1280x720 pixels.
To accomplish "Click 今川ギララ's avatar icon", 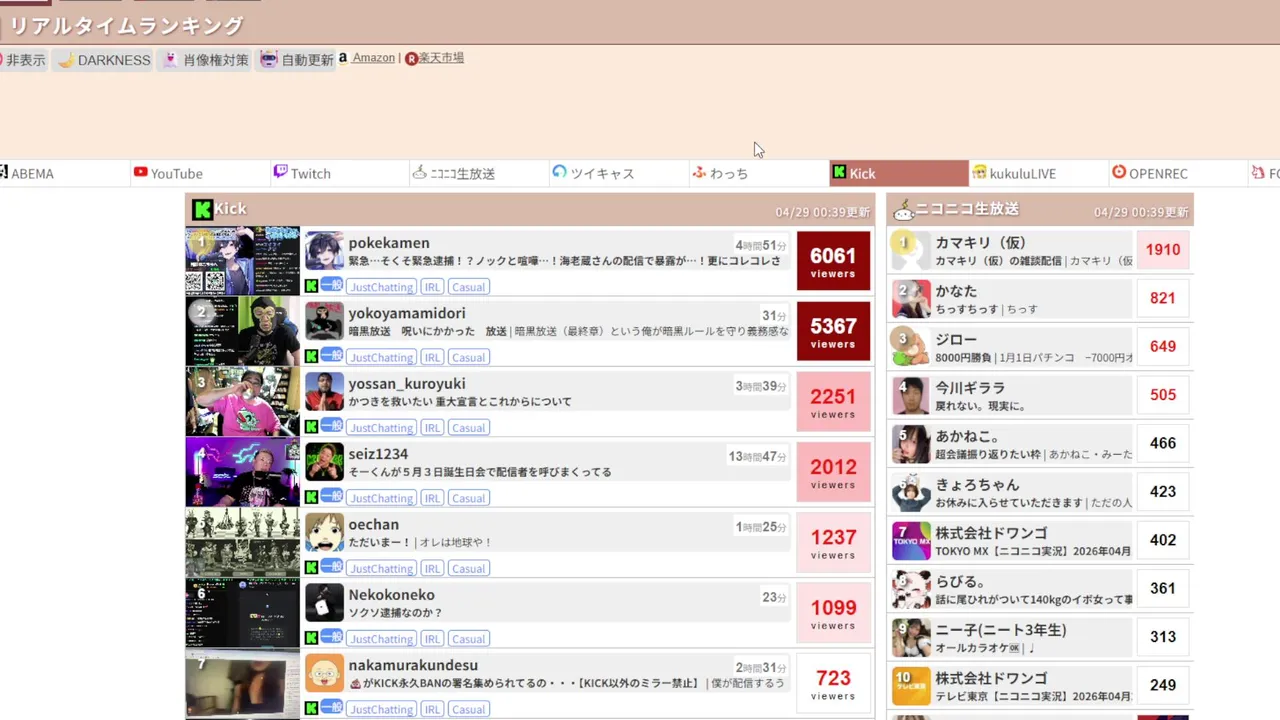I will 911,395.
